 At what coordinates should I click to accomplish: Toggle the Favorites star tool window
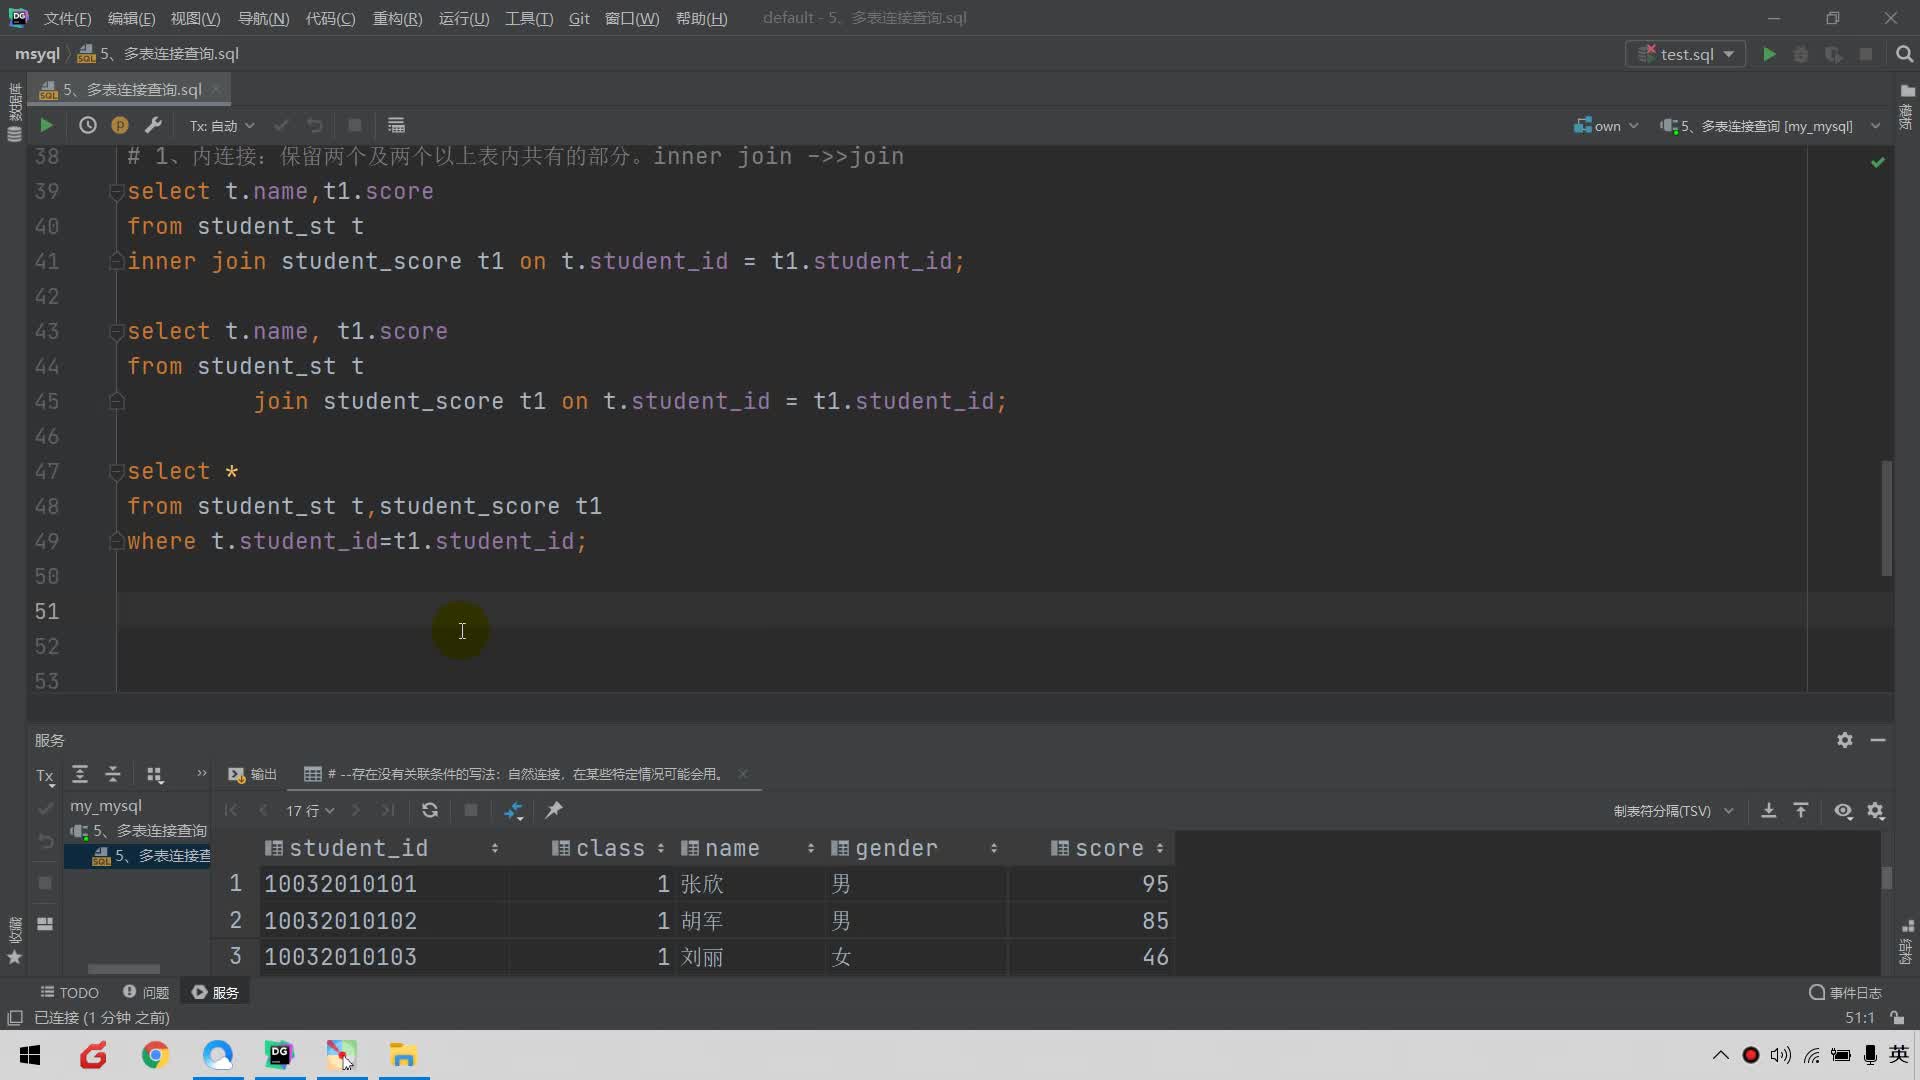(14, 957)
